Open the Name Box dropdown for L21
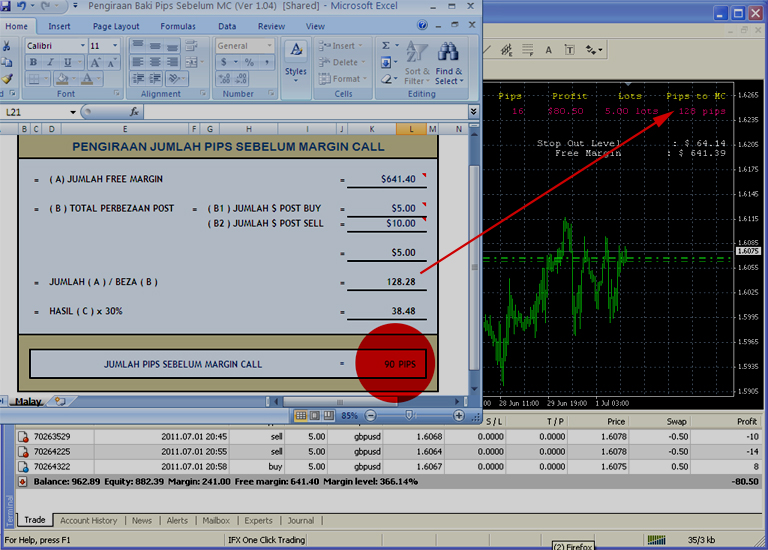The width and height of the screenshot is (768, 550). (73, 112)
